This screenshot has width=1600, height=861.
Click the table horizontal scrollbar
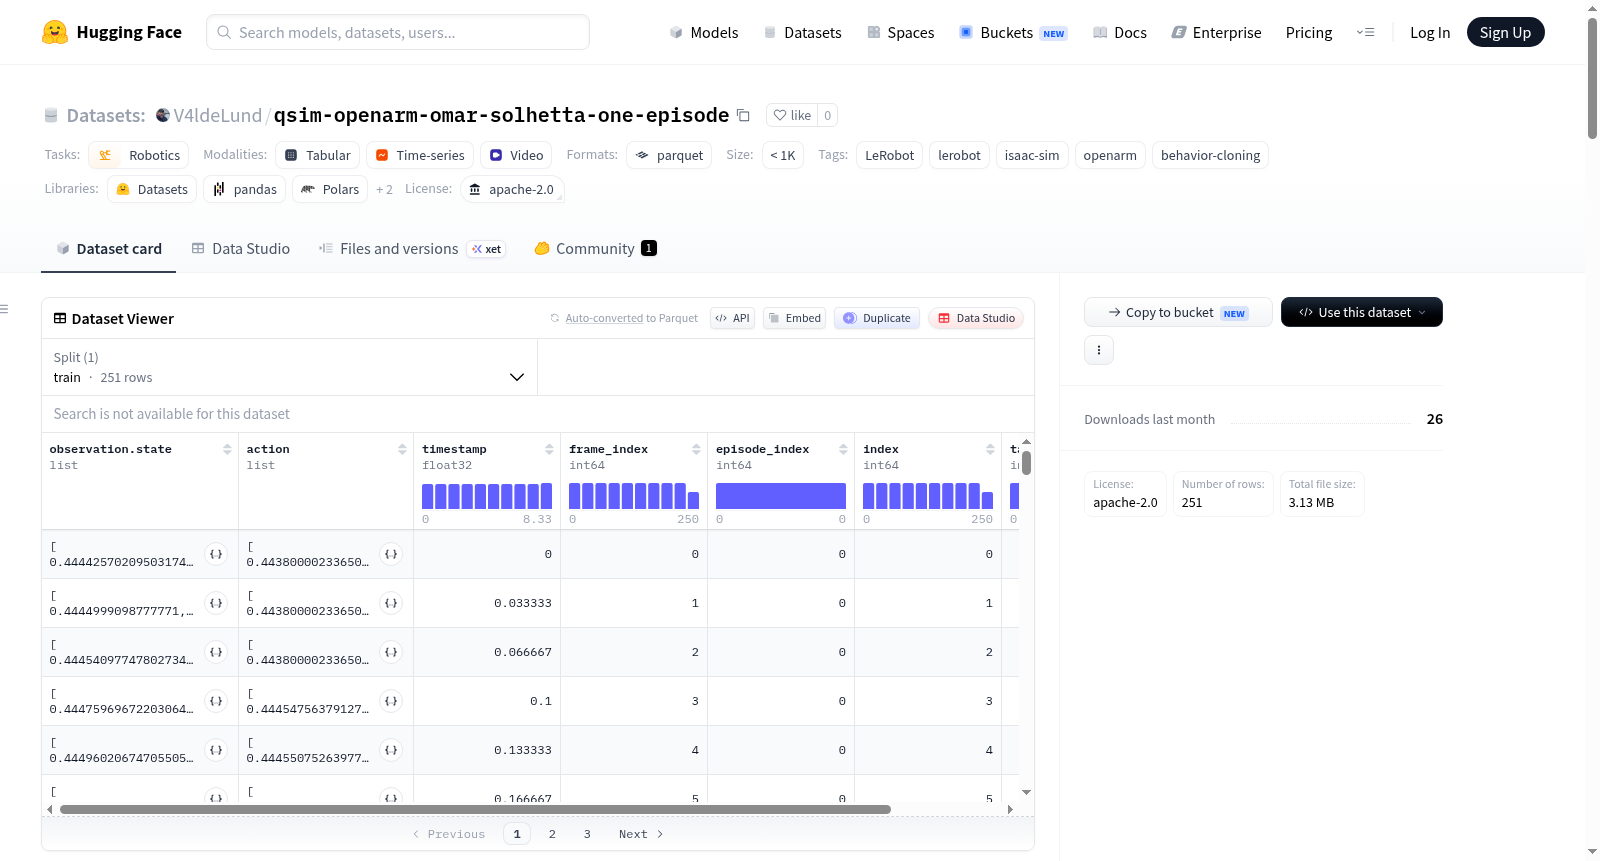point(475,809)
